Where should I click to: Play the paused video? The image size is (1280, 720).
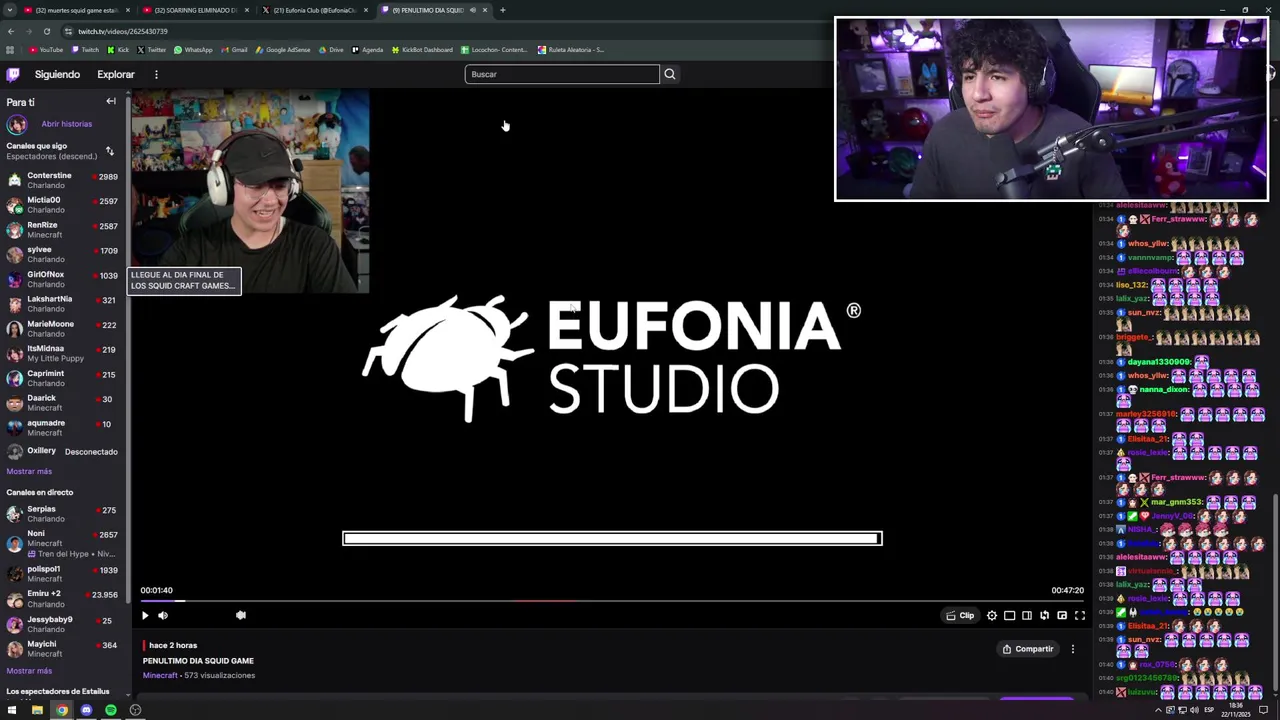(x=145, y=615)
